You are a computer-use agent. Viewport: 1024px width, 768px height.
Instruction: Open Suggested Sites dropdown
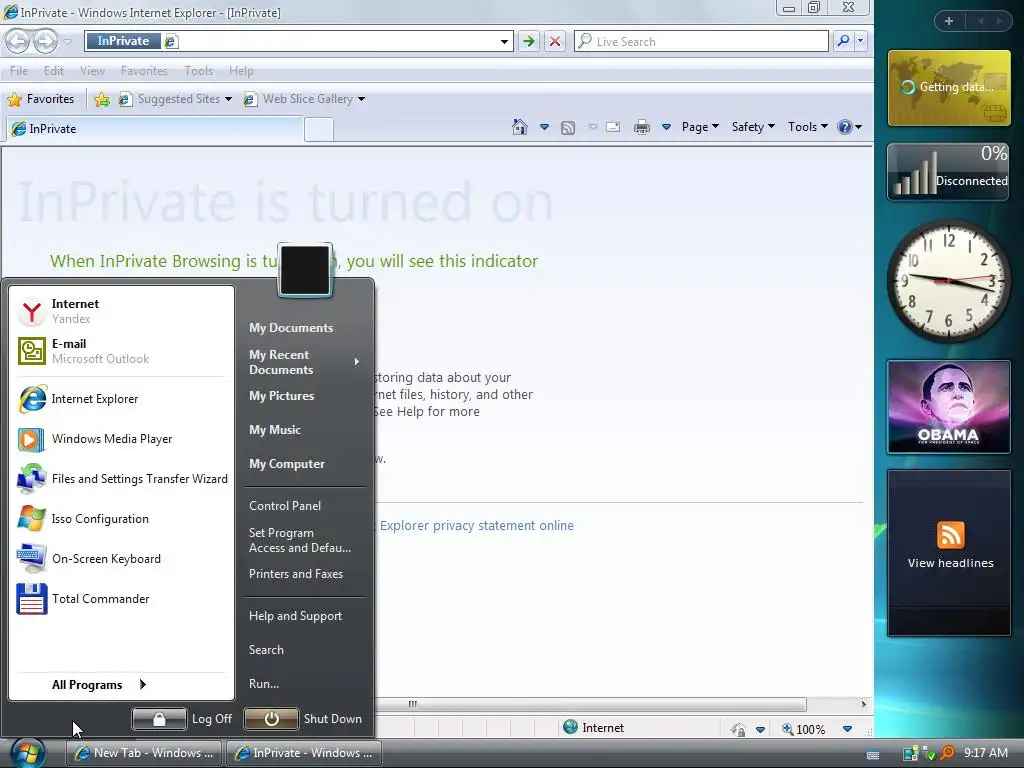click(175, 99)
